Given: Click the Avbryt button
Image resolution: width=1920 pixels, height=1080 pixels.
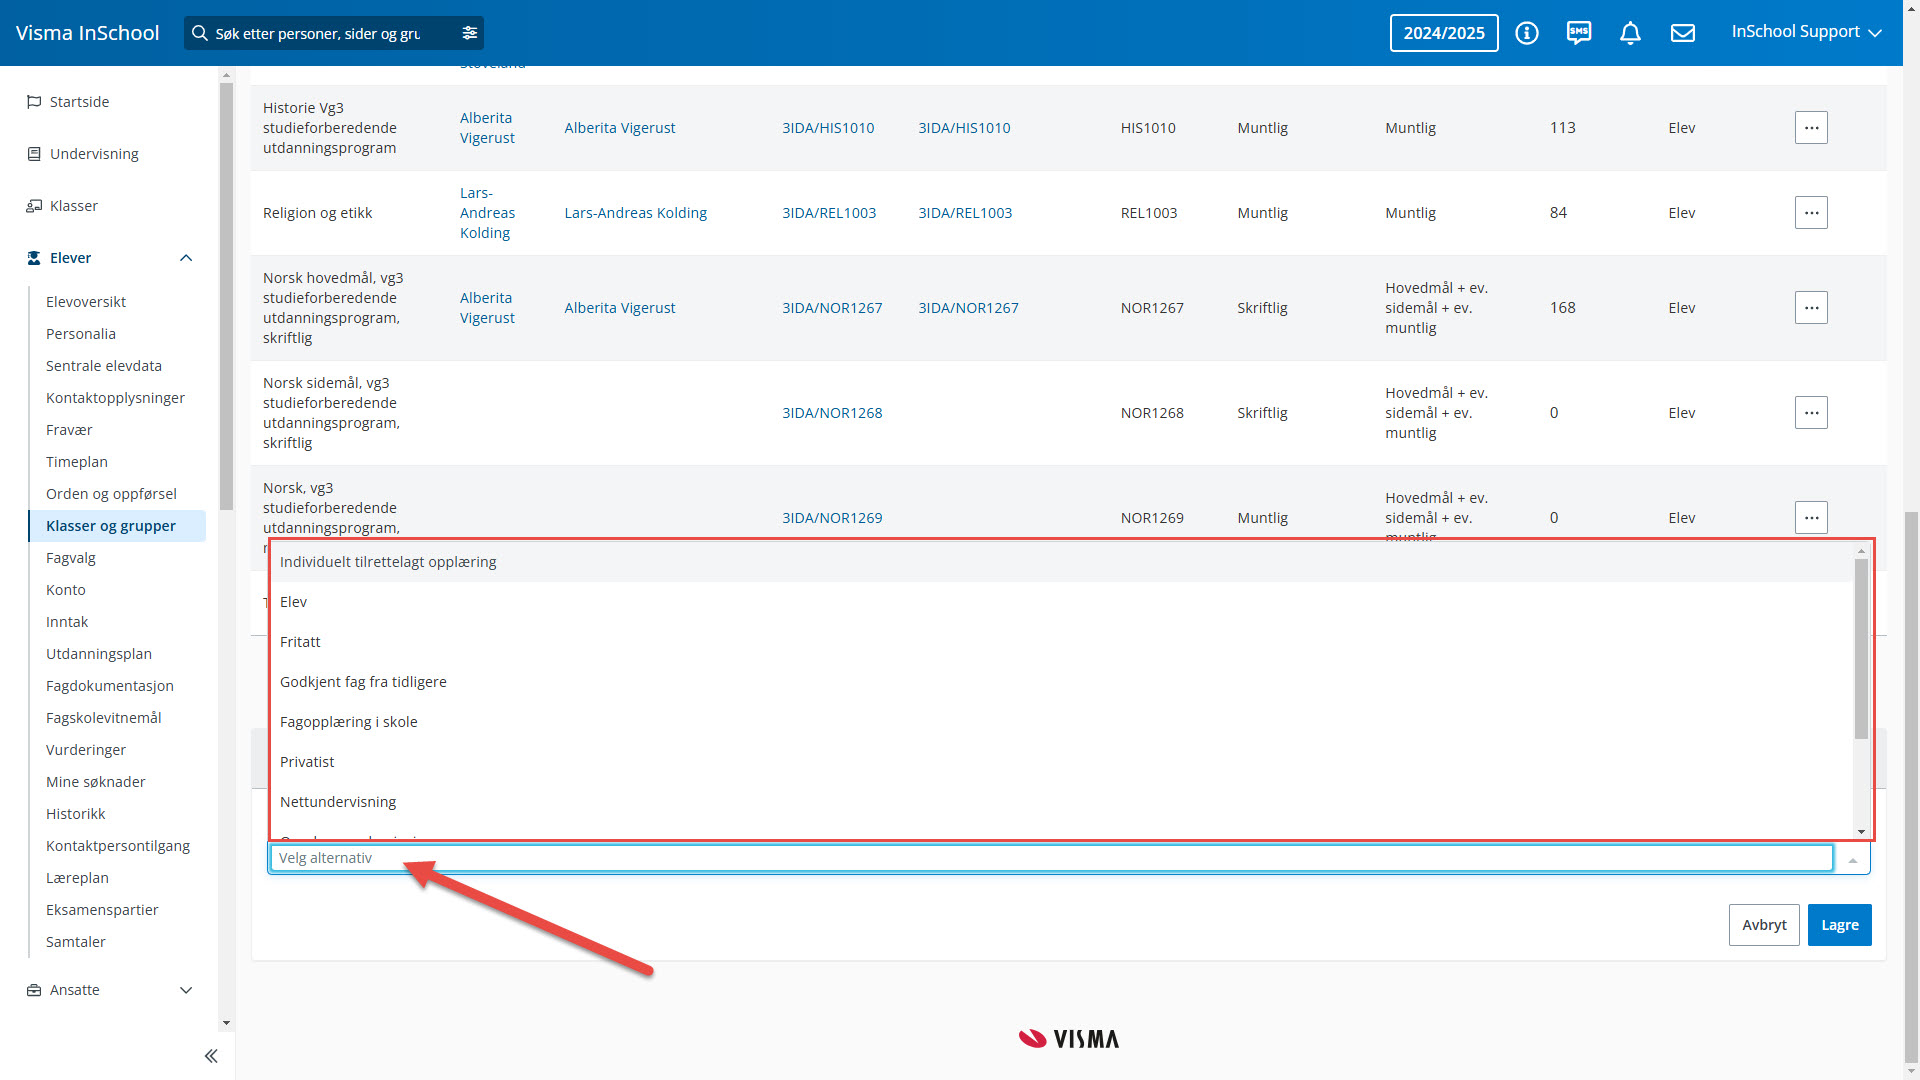Looking at the screenshot, I should [1763, 925].
